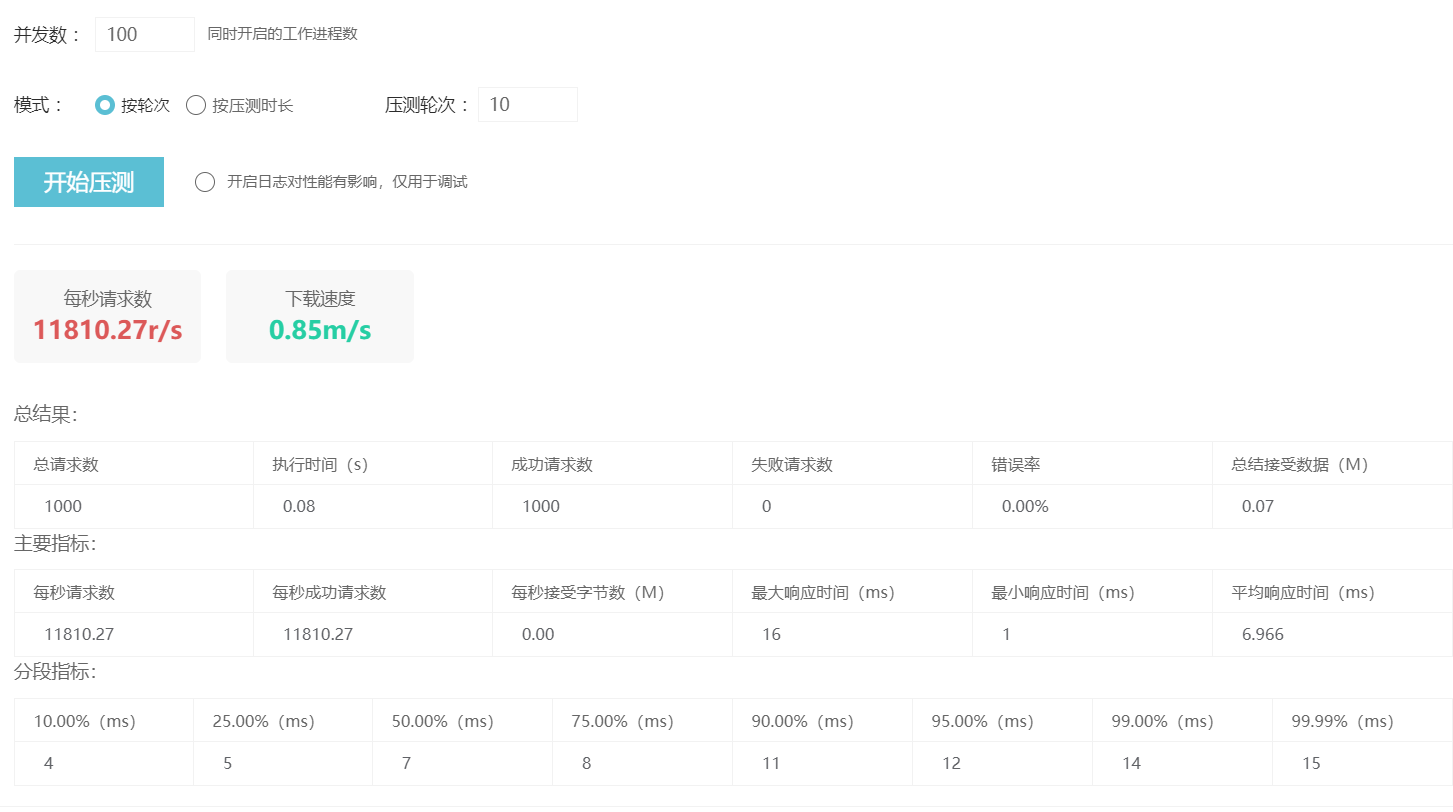The image size is (1453, 812).
Task: Click the 错误率 value 0.00%
Action: click(x=1025, y=506)
